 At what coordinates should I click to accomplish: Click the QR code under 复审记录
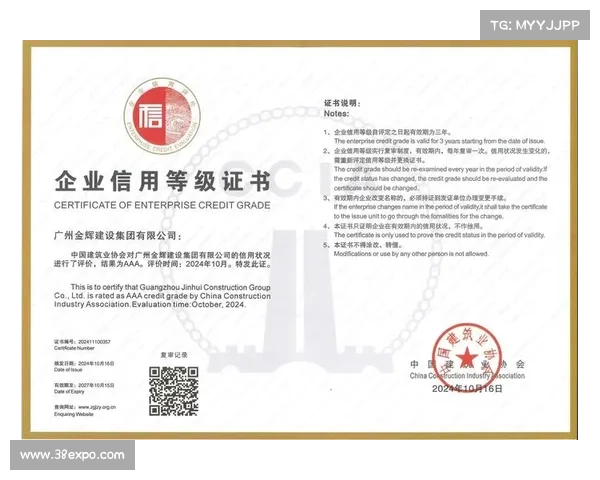(174, 391)
